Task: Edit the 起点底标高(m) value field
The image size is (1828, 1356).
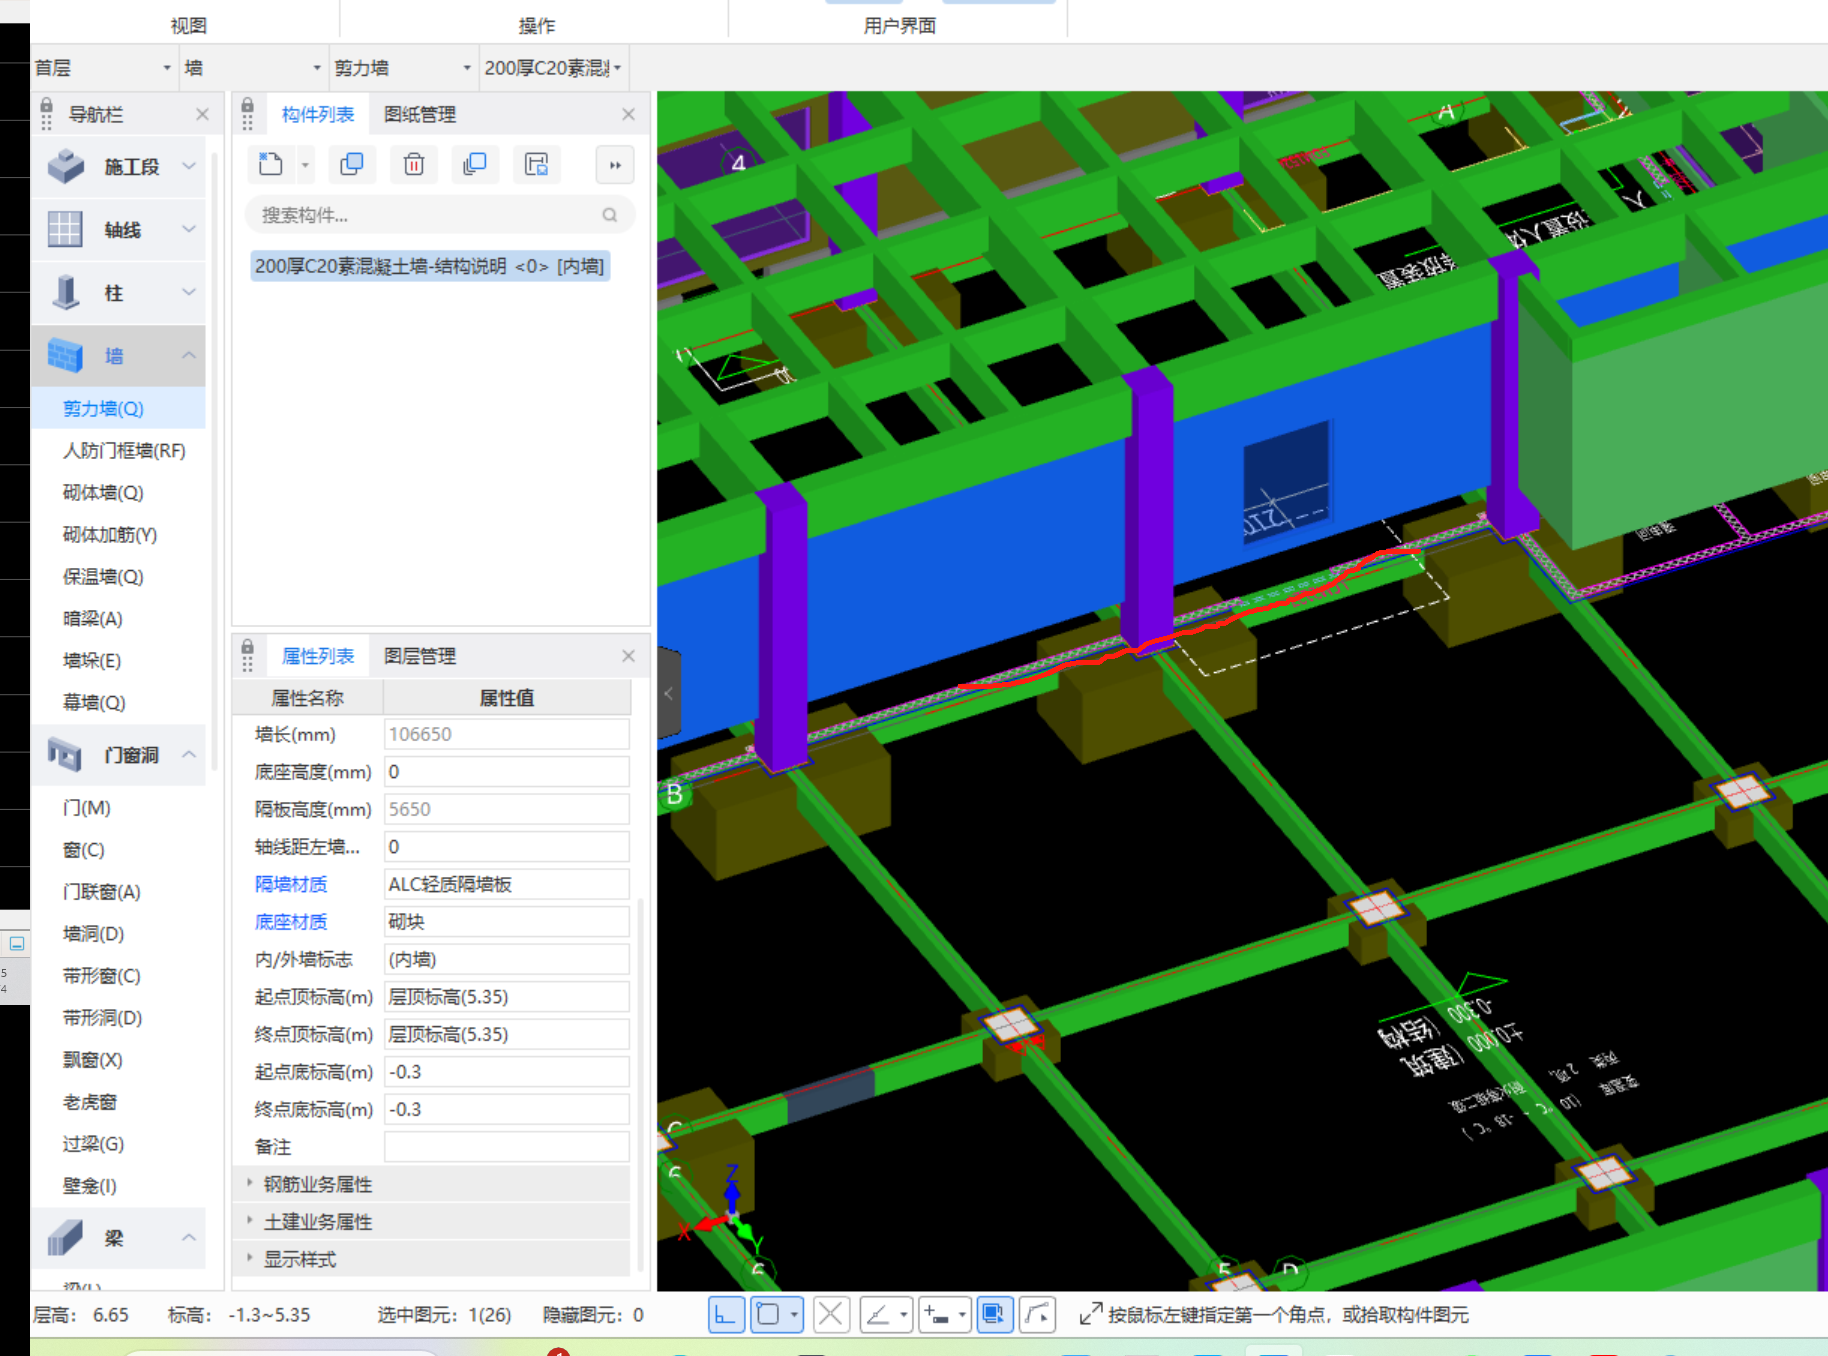Action: pos(507,1071)
